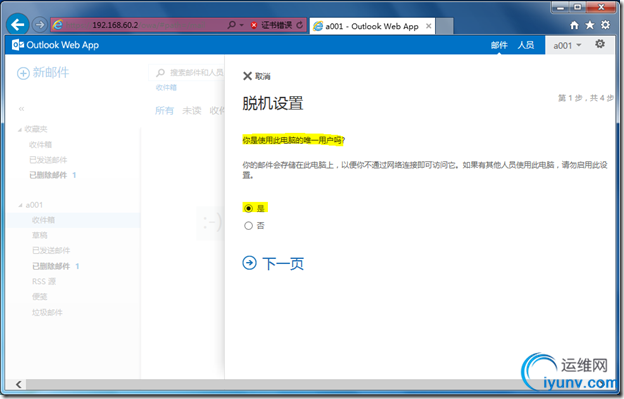
Task: Open Outlook Web App settings gear
Action: click(x=600, y=44)
